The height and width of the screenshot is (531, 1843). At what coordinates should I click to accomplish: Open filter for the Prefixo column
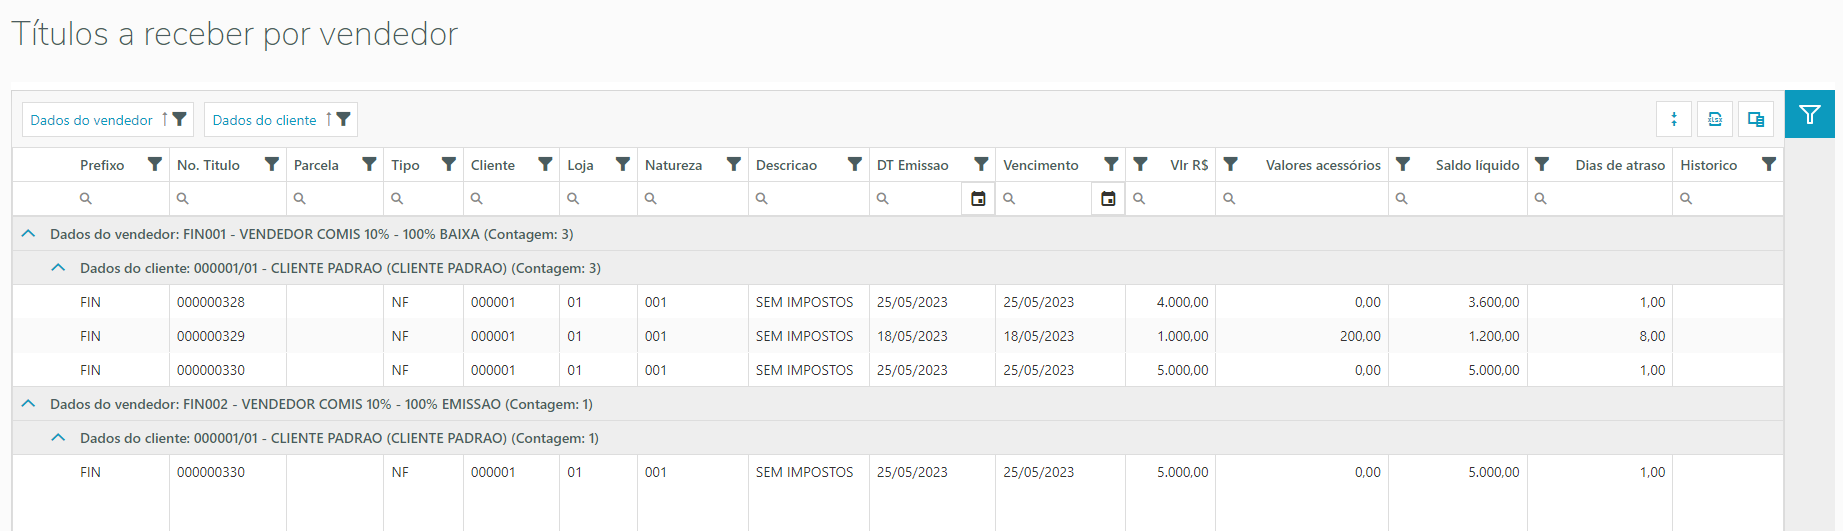[155, 165]
